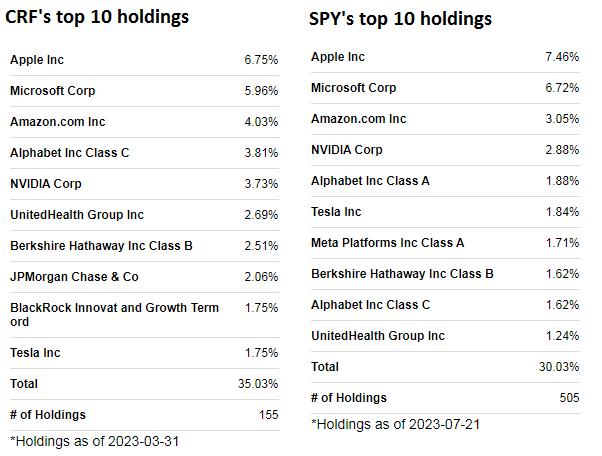602x456 pixels.
Task: Click Alphabet Inc Class C in CRF's table
Action: (x=69, y=153)
